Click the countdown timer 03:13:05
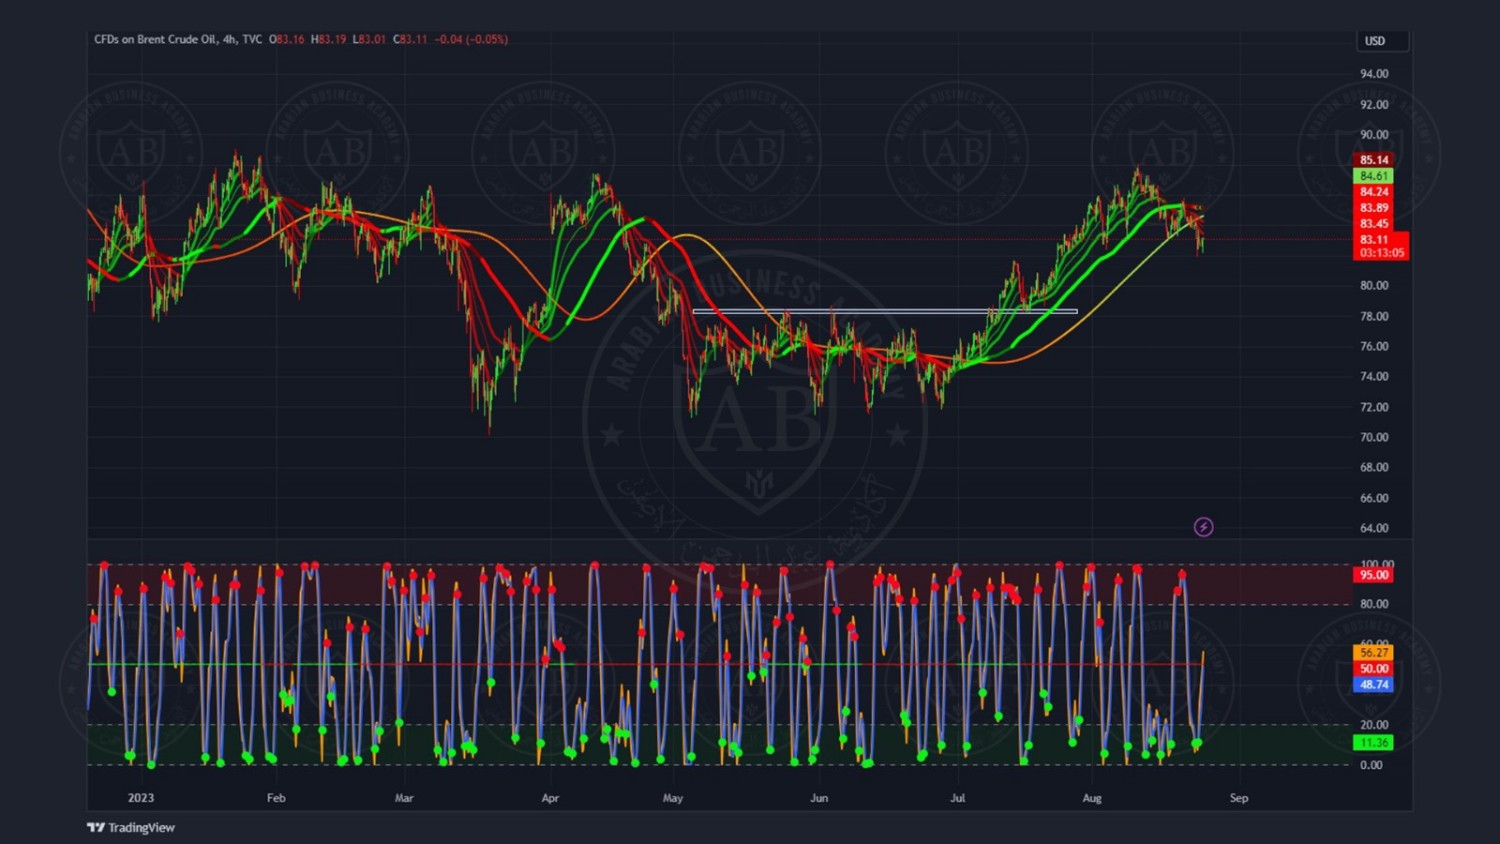1500x844 pixels. click(1381, 253)
